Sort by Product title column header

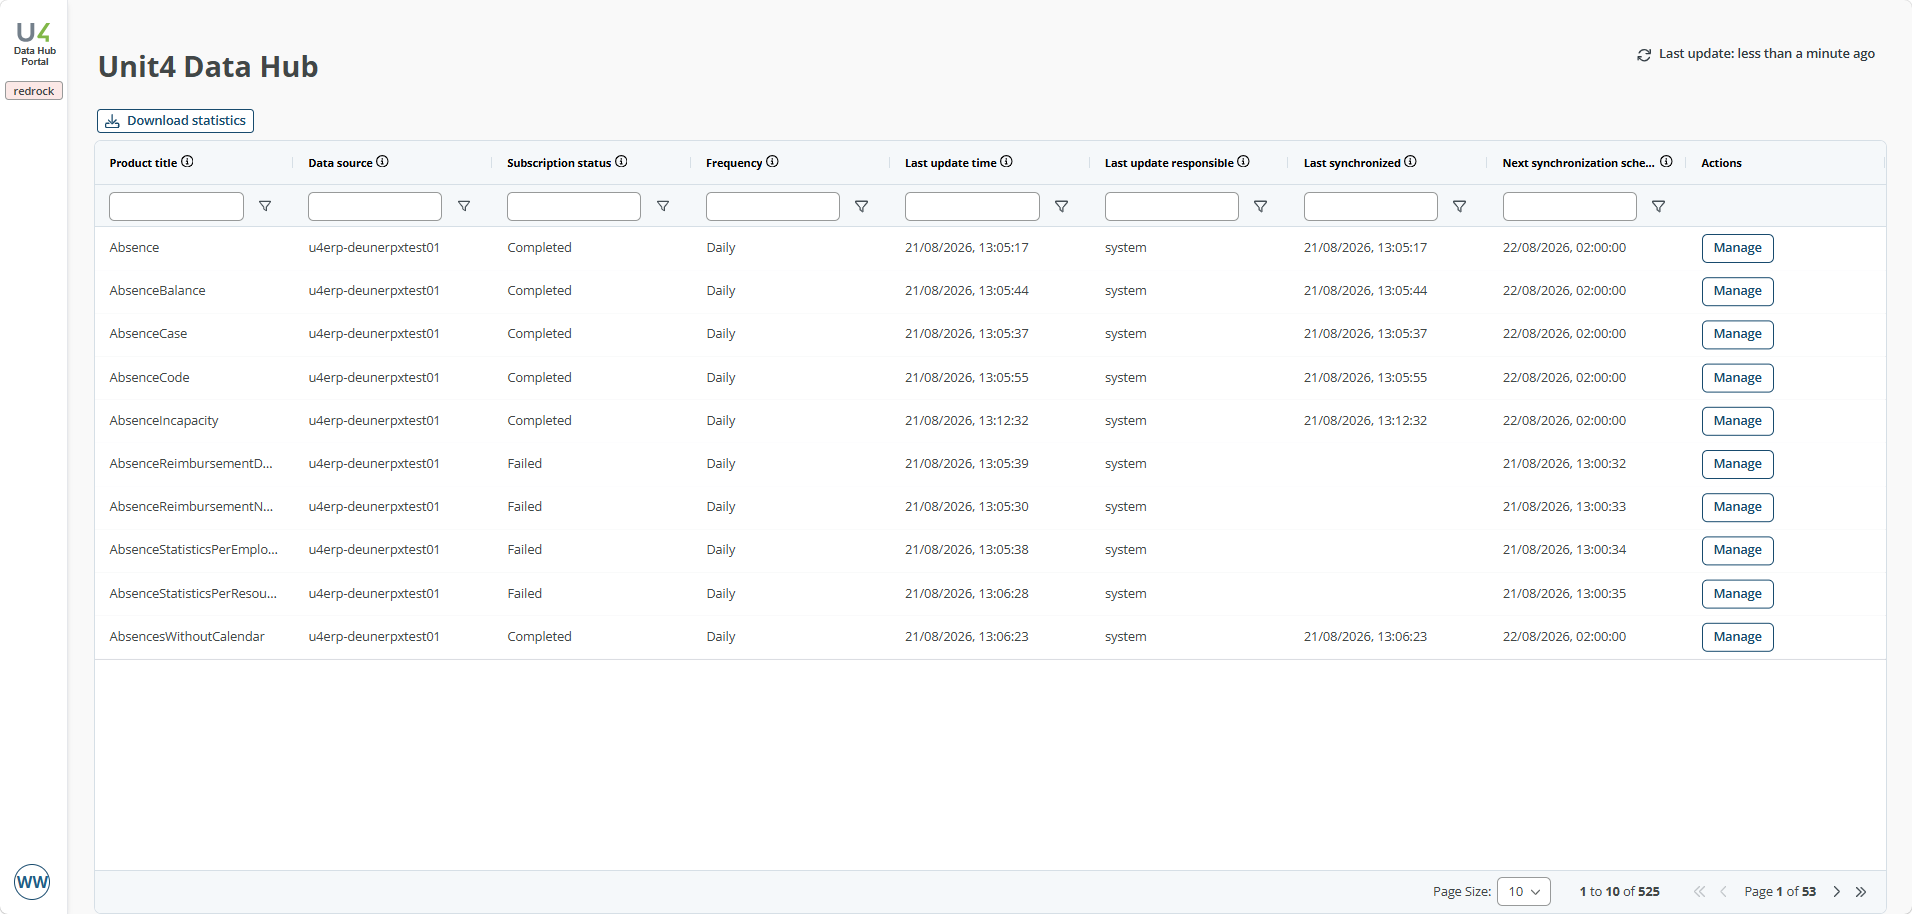click(x=143, y=163)
